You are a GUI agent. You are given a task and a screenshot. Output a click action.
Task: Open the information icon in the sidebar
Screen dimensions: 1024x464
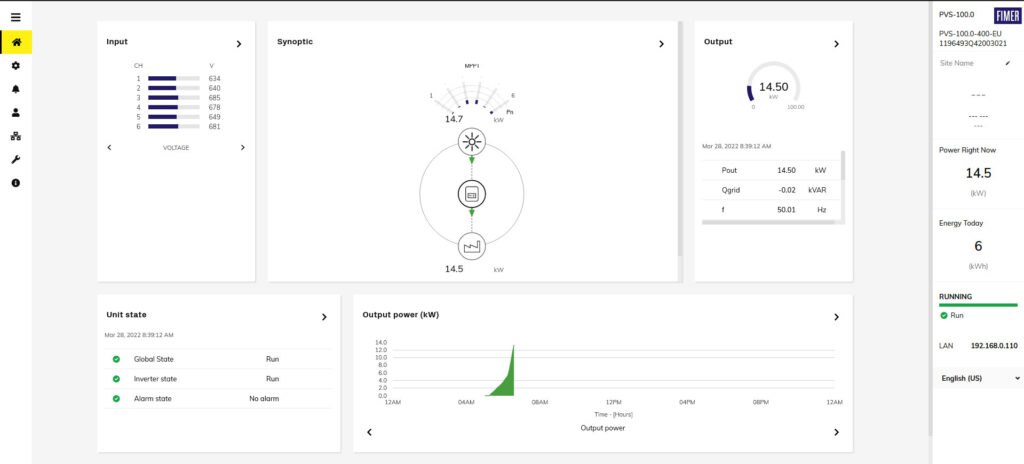click(16, 183)
